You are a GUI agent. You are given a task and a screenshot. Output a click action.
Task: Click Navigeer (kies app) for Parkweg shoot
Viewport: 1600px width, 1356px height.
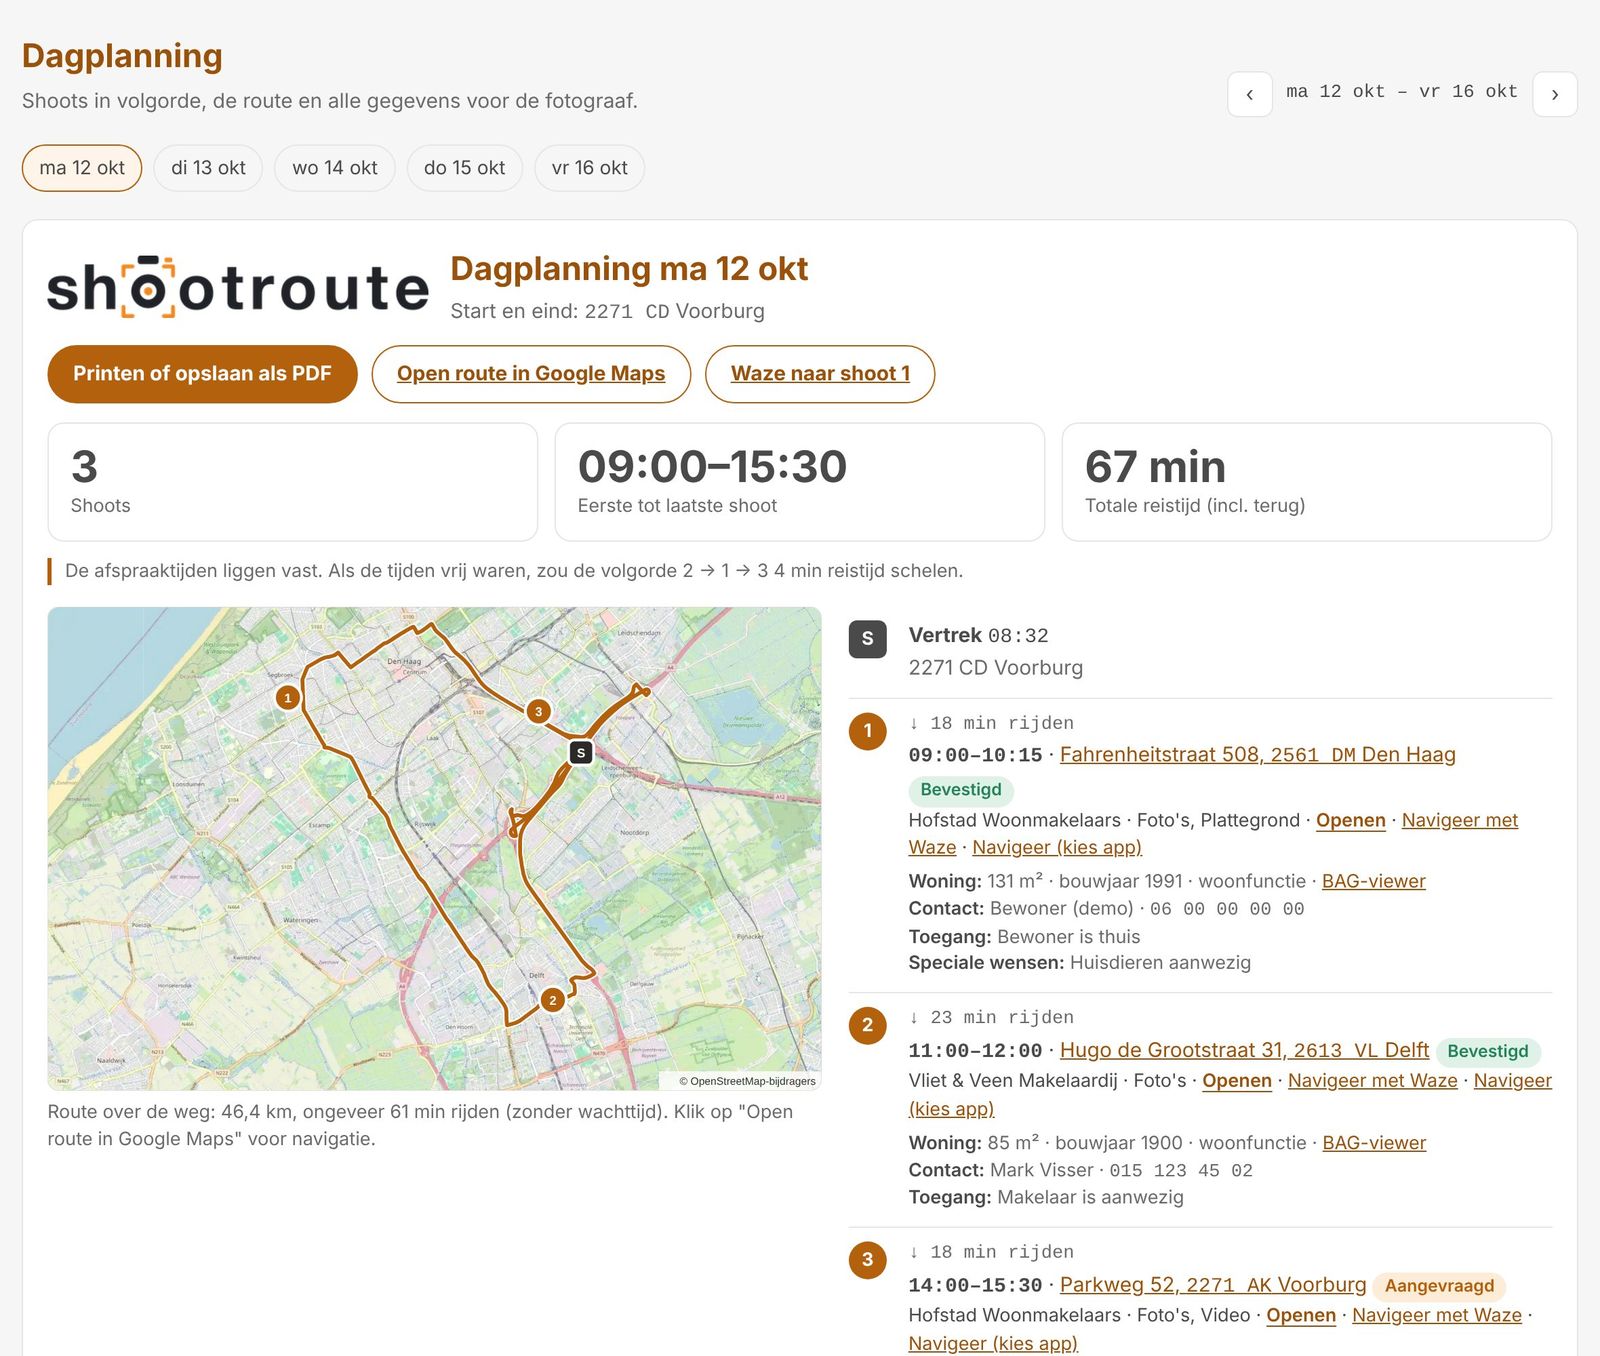tap(993, 1344)
